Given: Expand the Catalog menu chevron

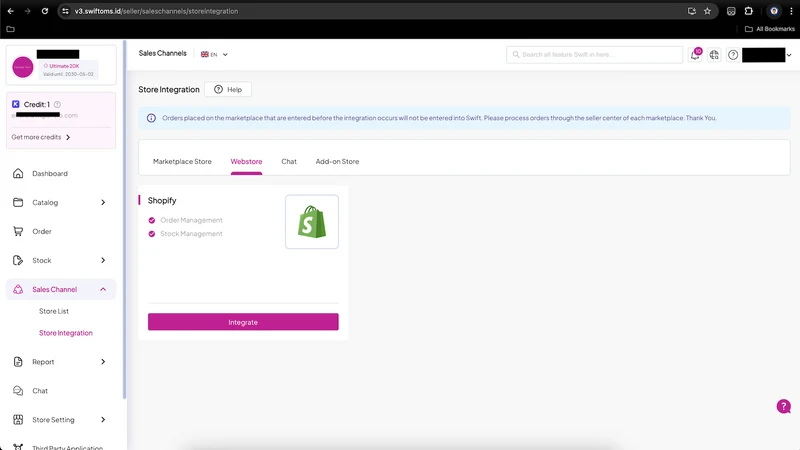Looking at the screenshot, I should 103,203.
